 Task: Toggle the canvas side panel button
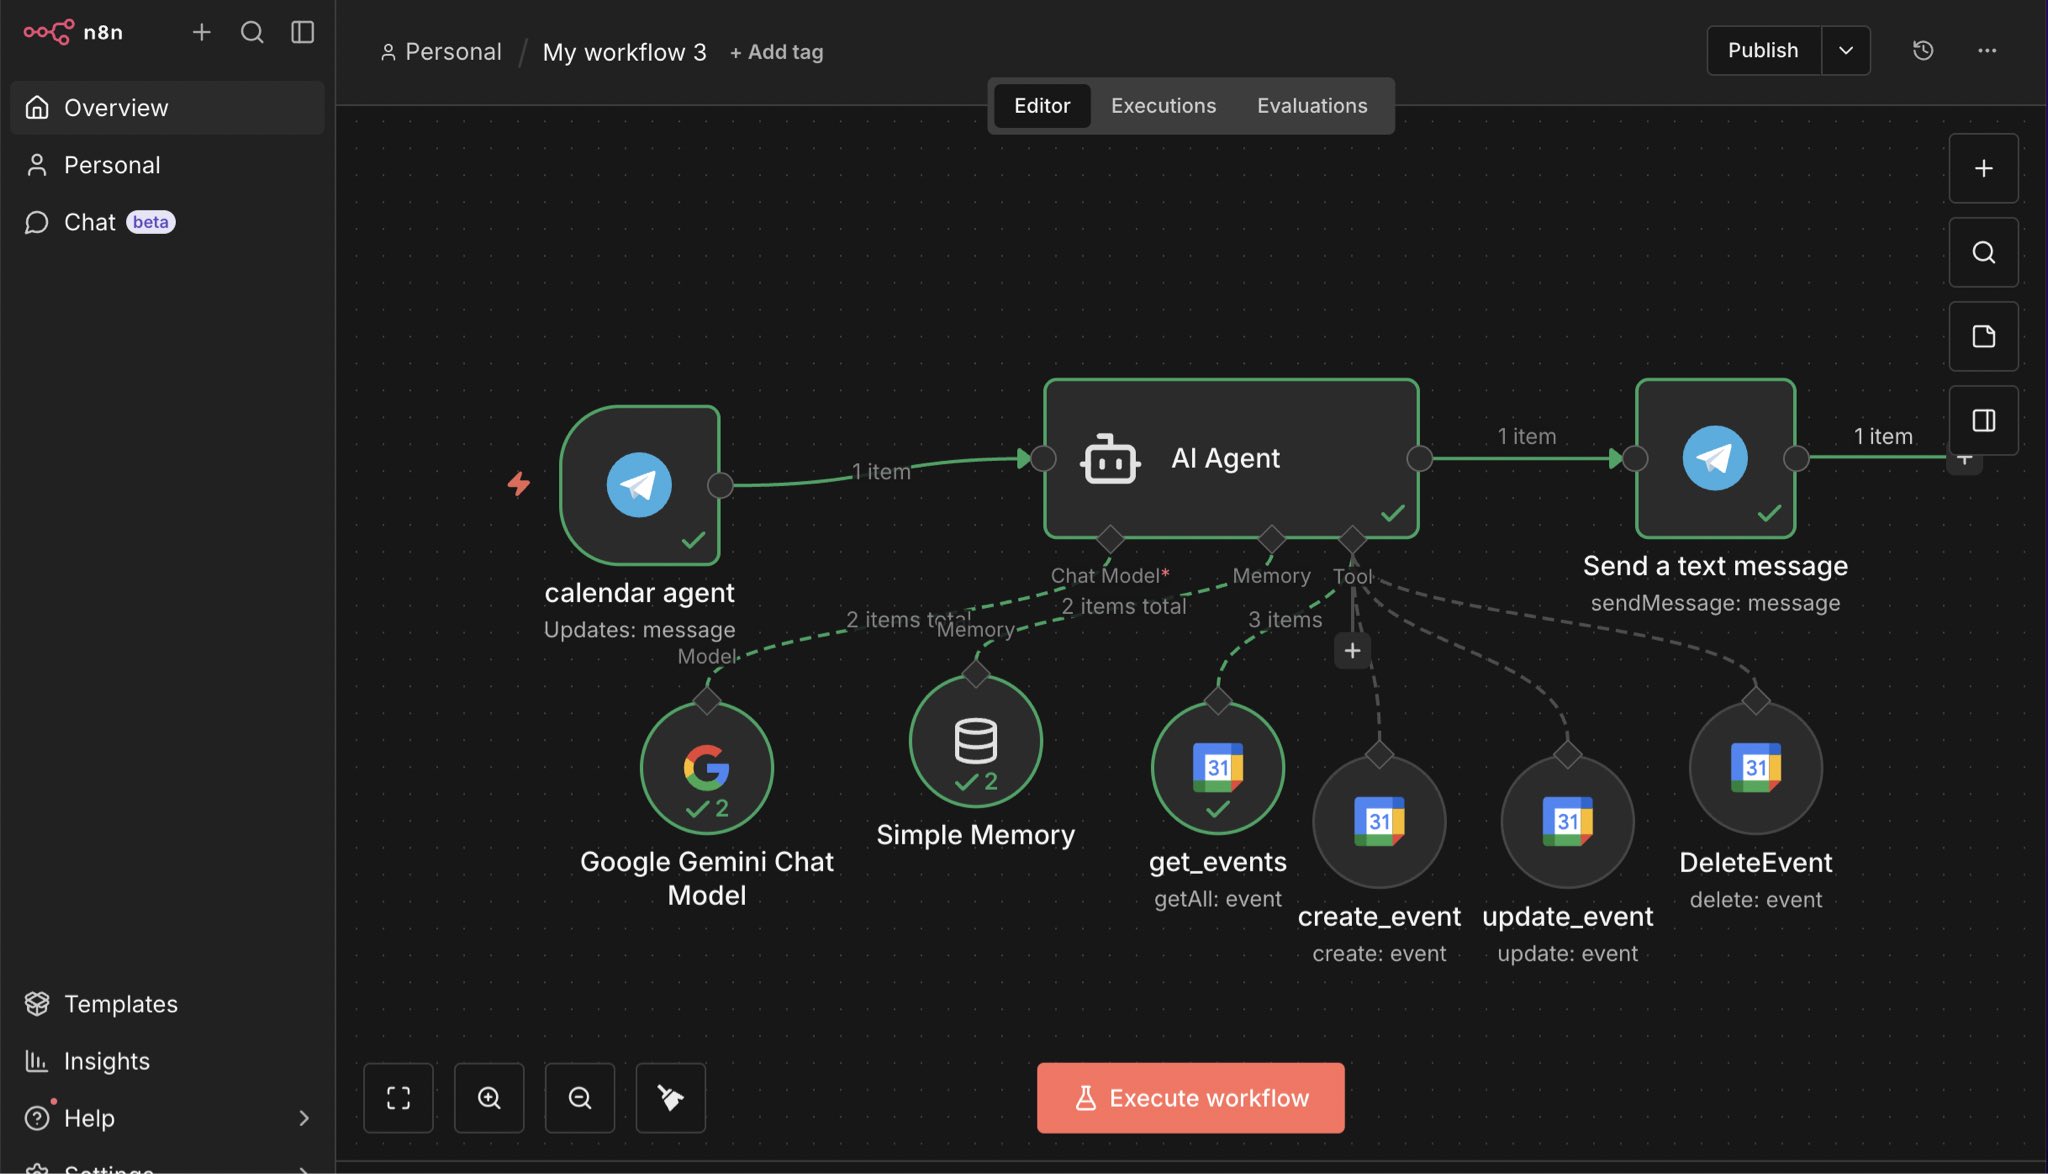tap(1983, 420)
